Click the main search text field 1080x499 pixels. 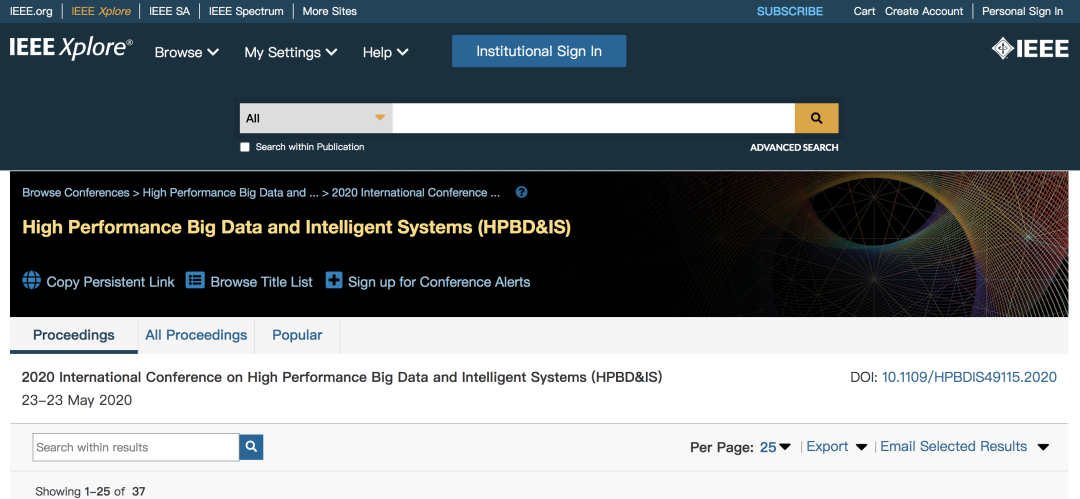pos(594,118)
